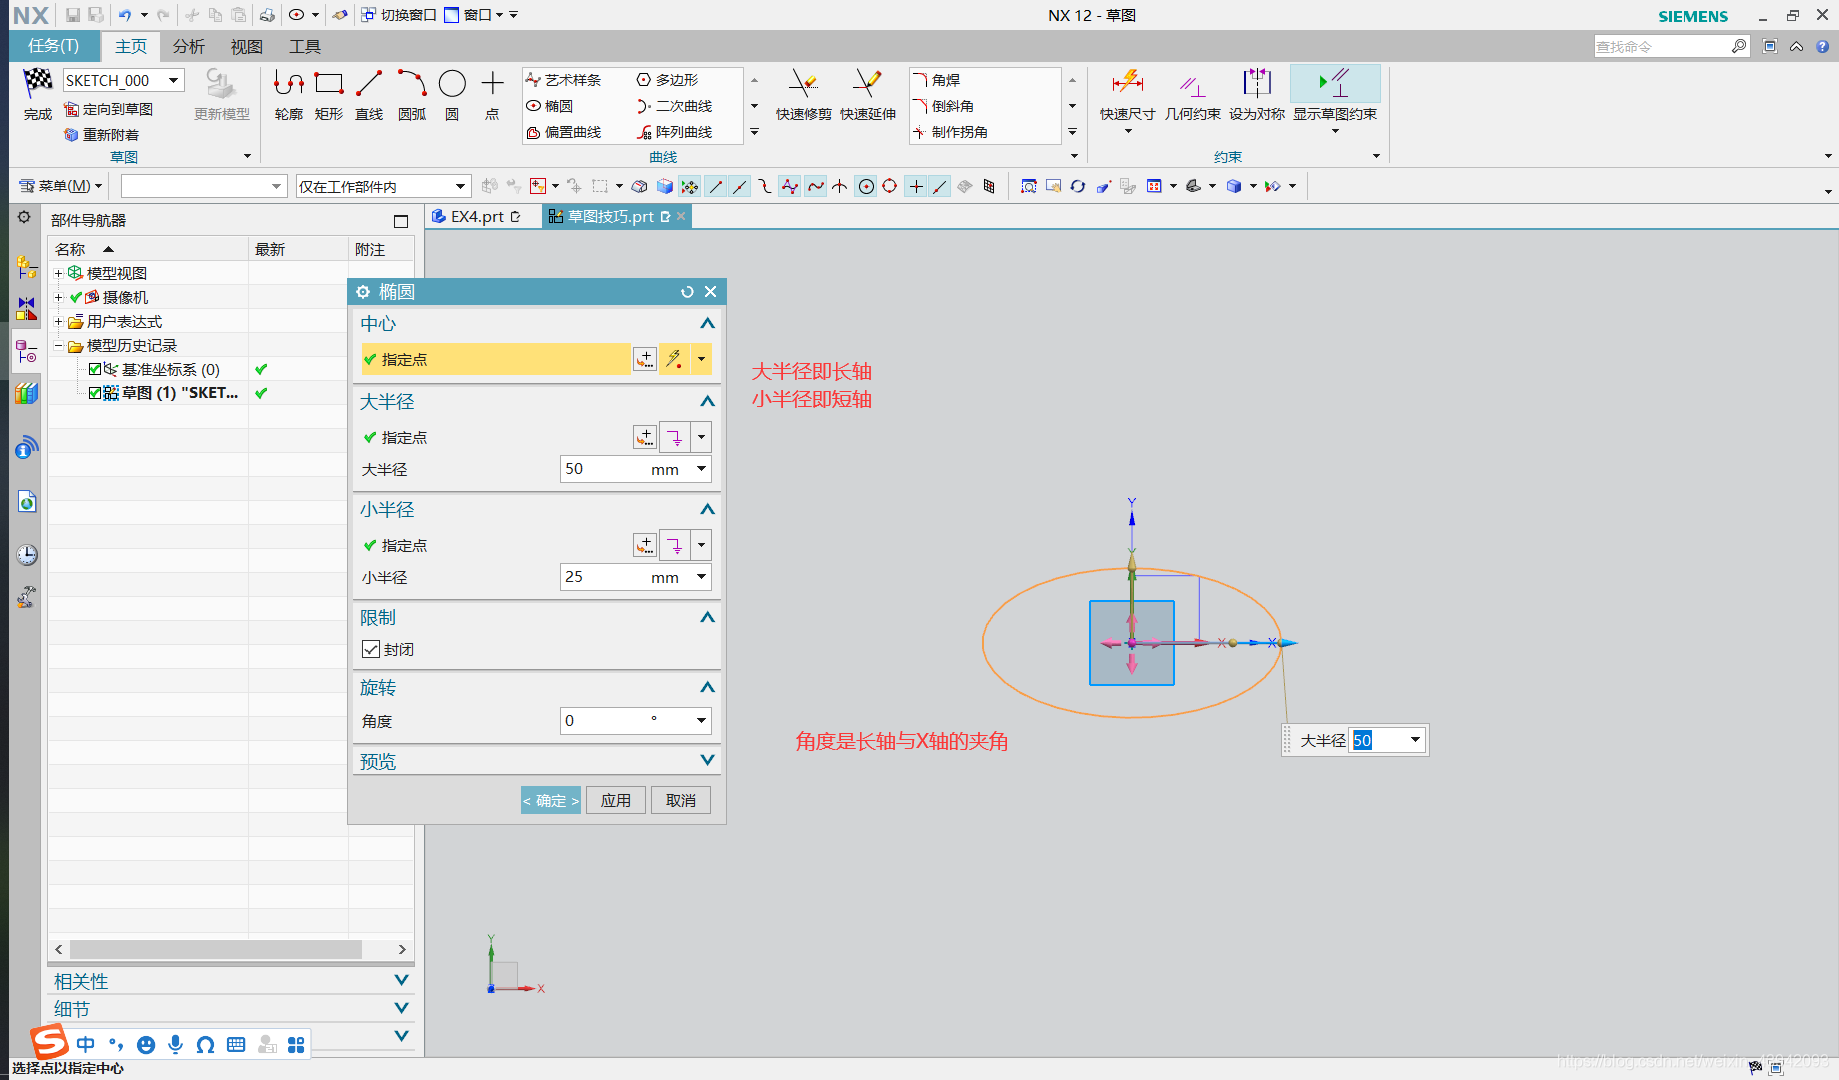Viewport: 1839px width, 1080px height.
Task: Click the 应用 apply button
Action: click(x=616, y=800)
